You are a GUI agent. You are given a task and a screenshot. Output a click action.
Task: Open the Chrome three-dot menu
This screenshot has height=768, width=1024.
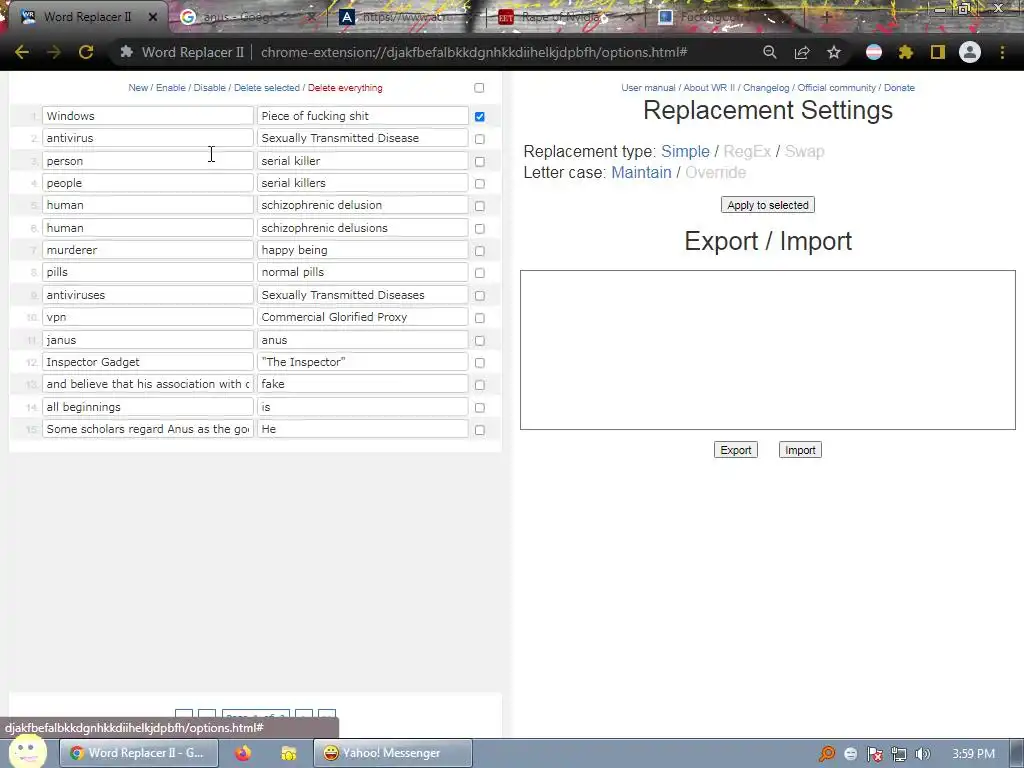point(1002,52)
